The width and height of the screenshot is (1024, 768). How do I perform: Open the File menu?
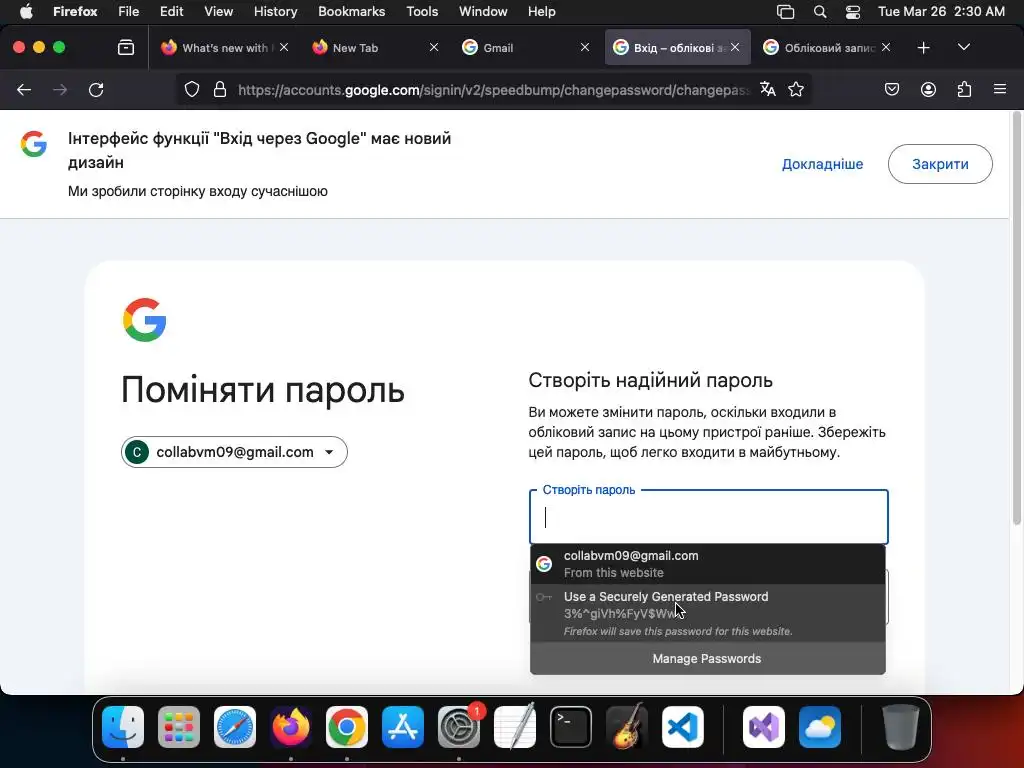129,12
